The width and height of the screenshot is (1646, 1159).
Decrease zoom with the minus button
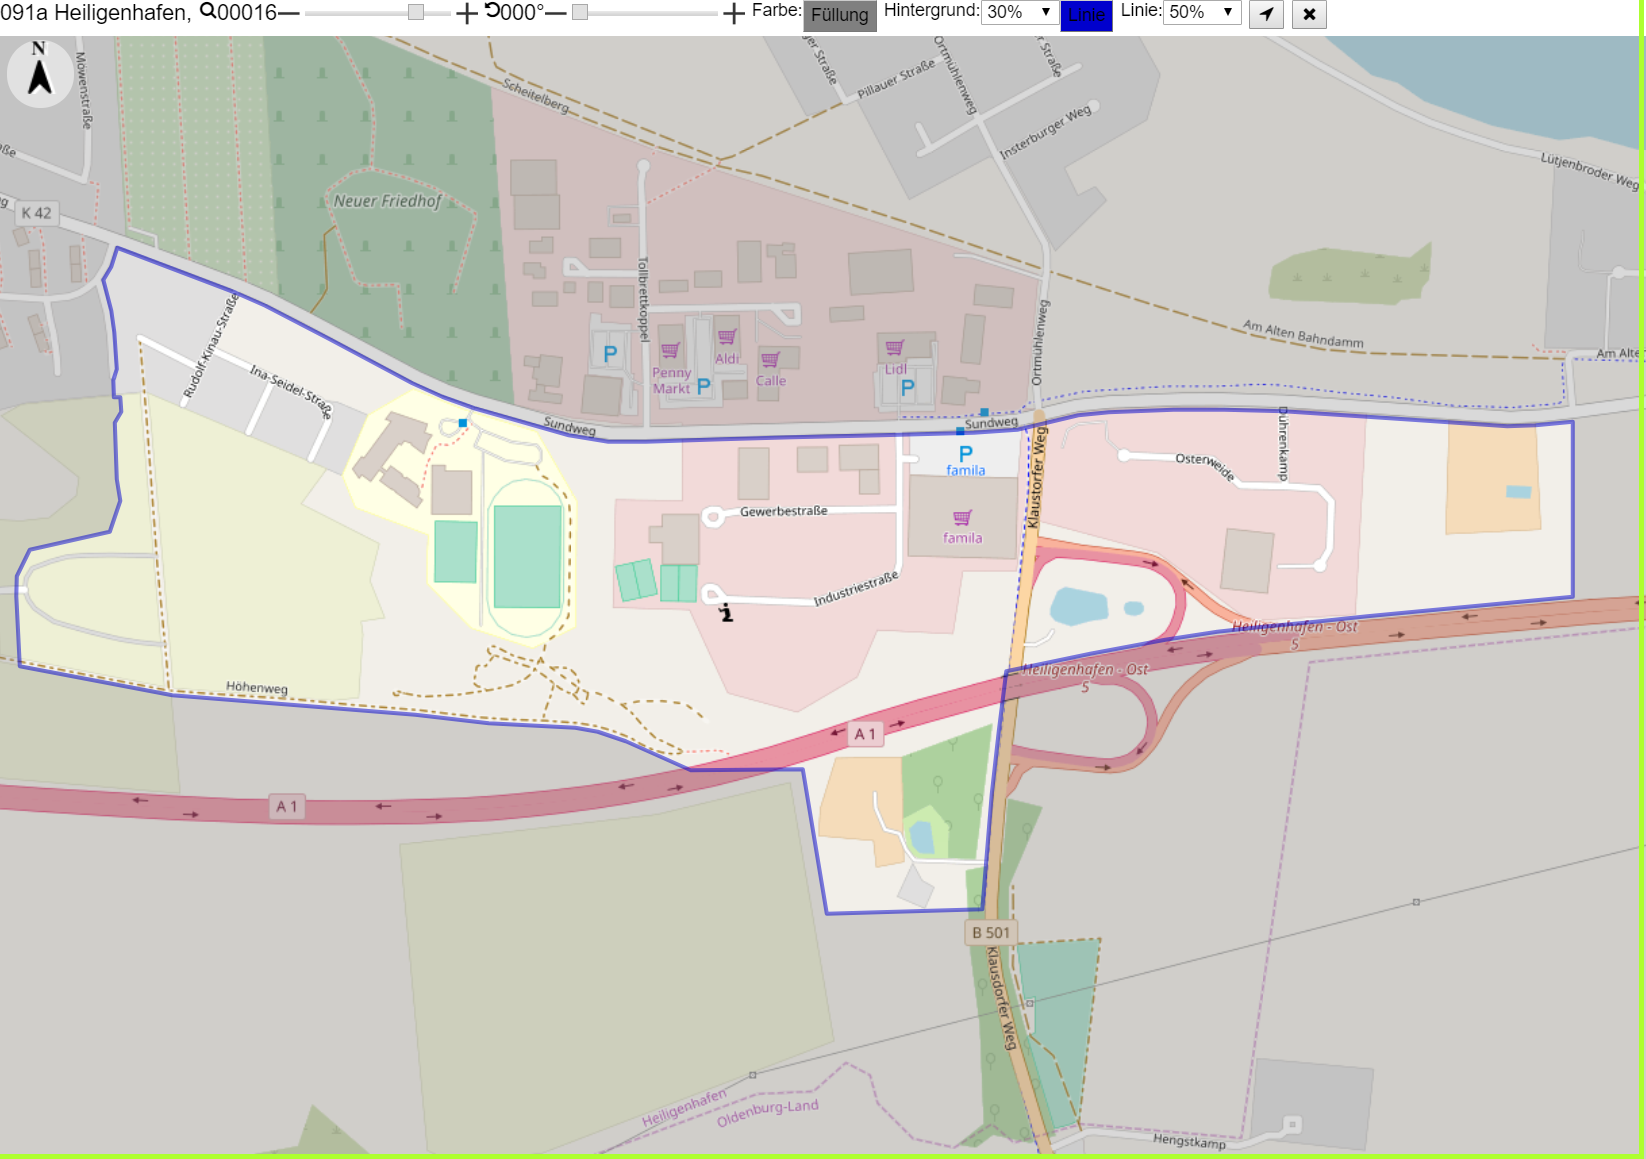(289, 13)
